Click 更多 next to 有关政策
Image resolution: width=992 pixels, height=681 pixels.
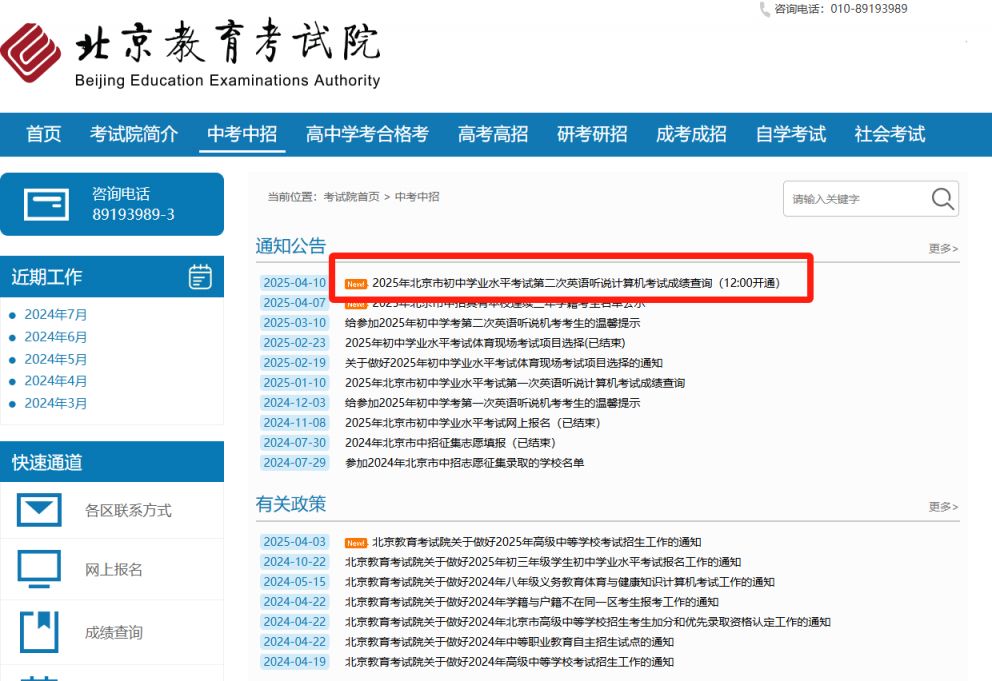click(x=943, y=507)
